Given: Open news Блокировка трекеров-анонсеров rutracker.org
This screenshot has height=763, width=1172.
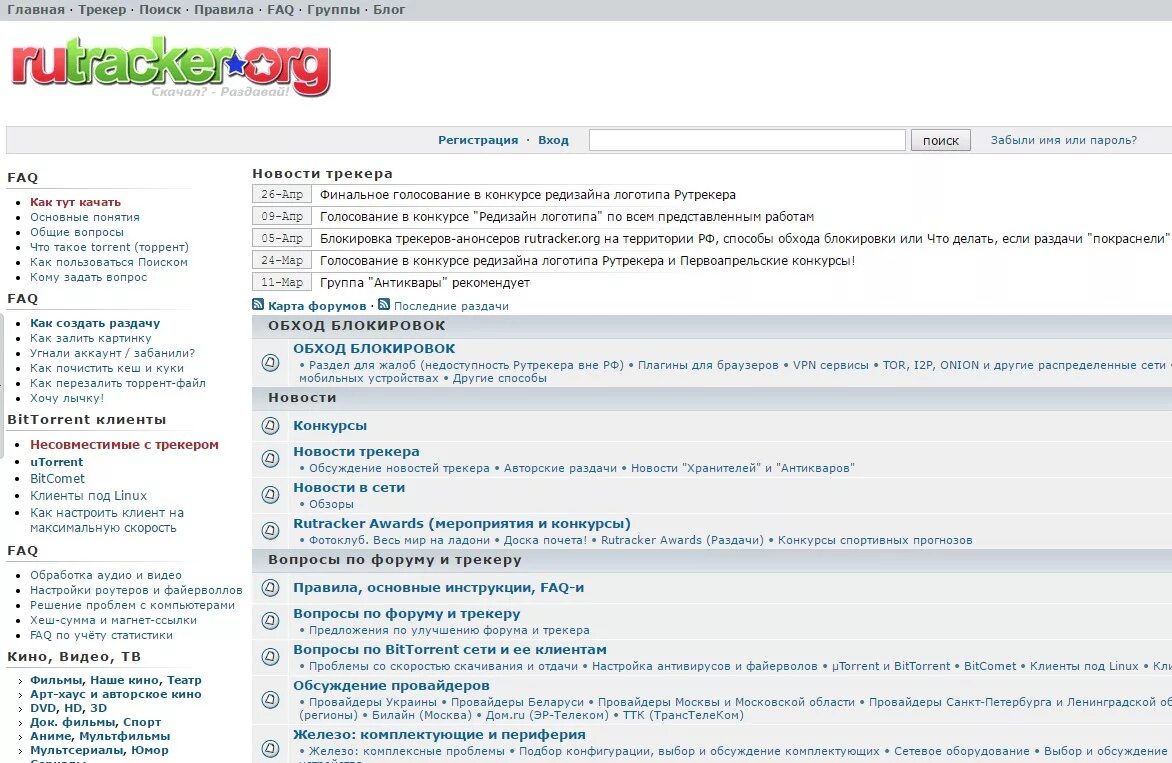Looking at the screenshot, I should (744, 238).
